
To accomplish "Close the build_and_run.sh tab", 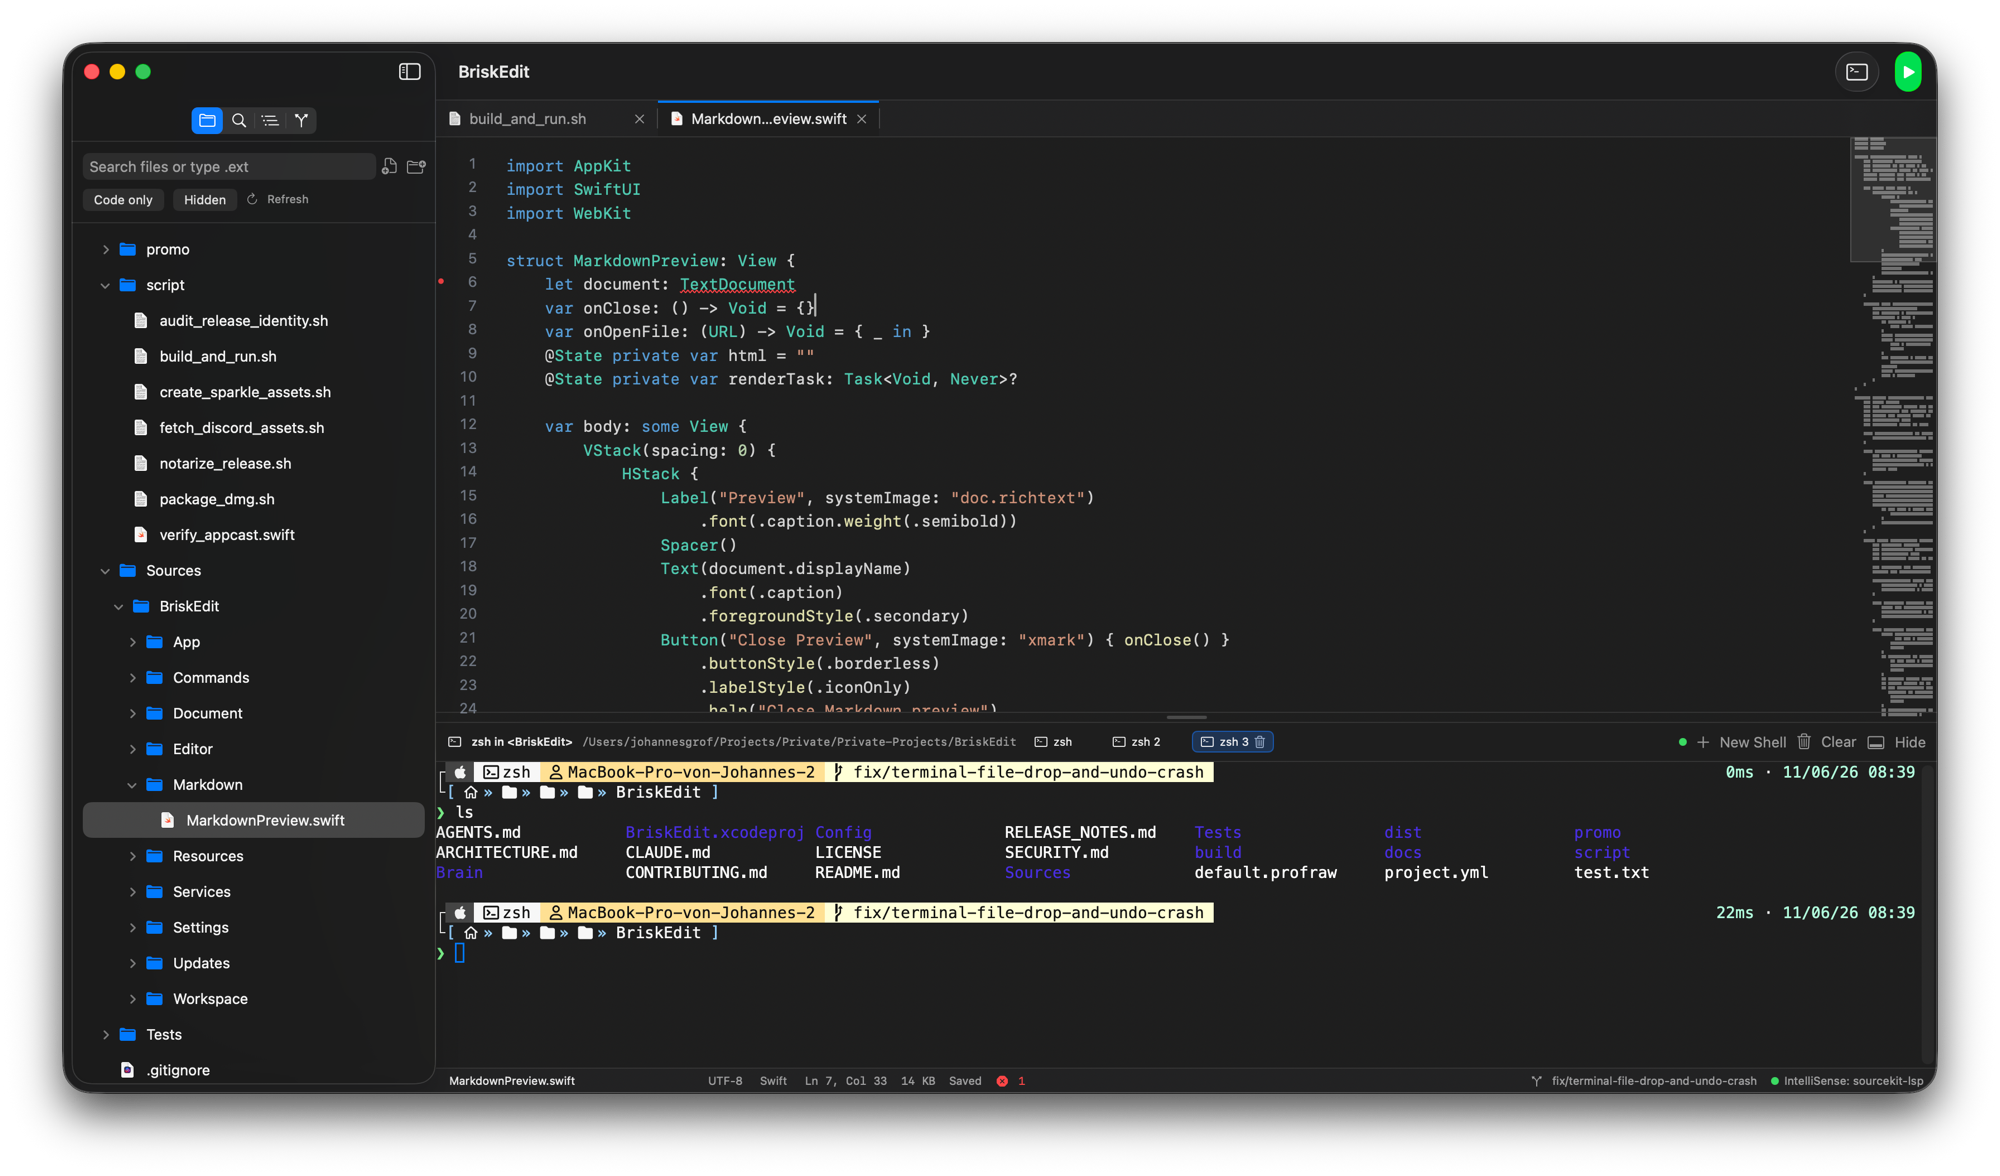I will 639,119.
